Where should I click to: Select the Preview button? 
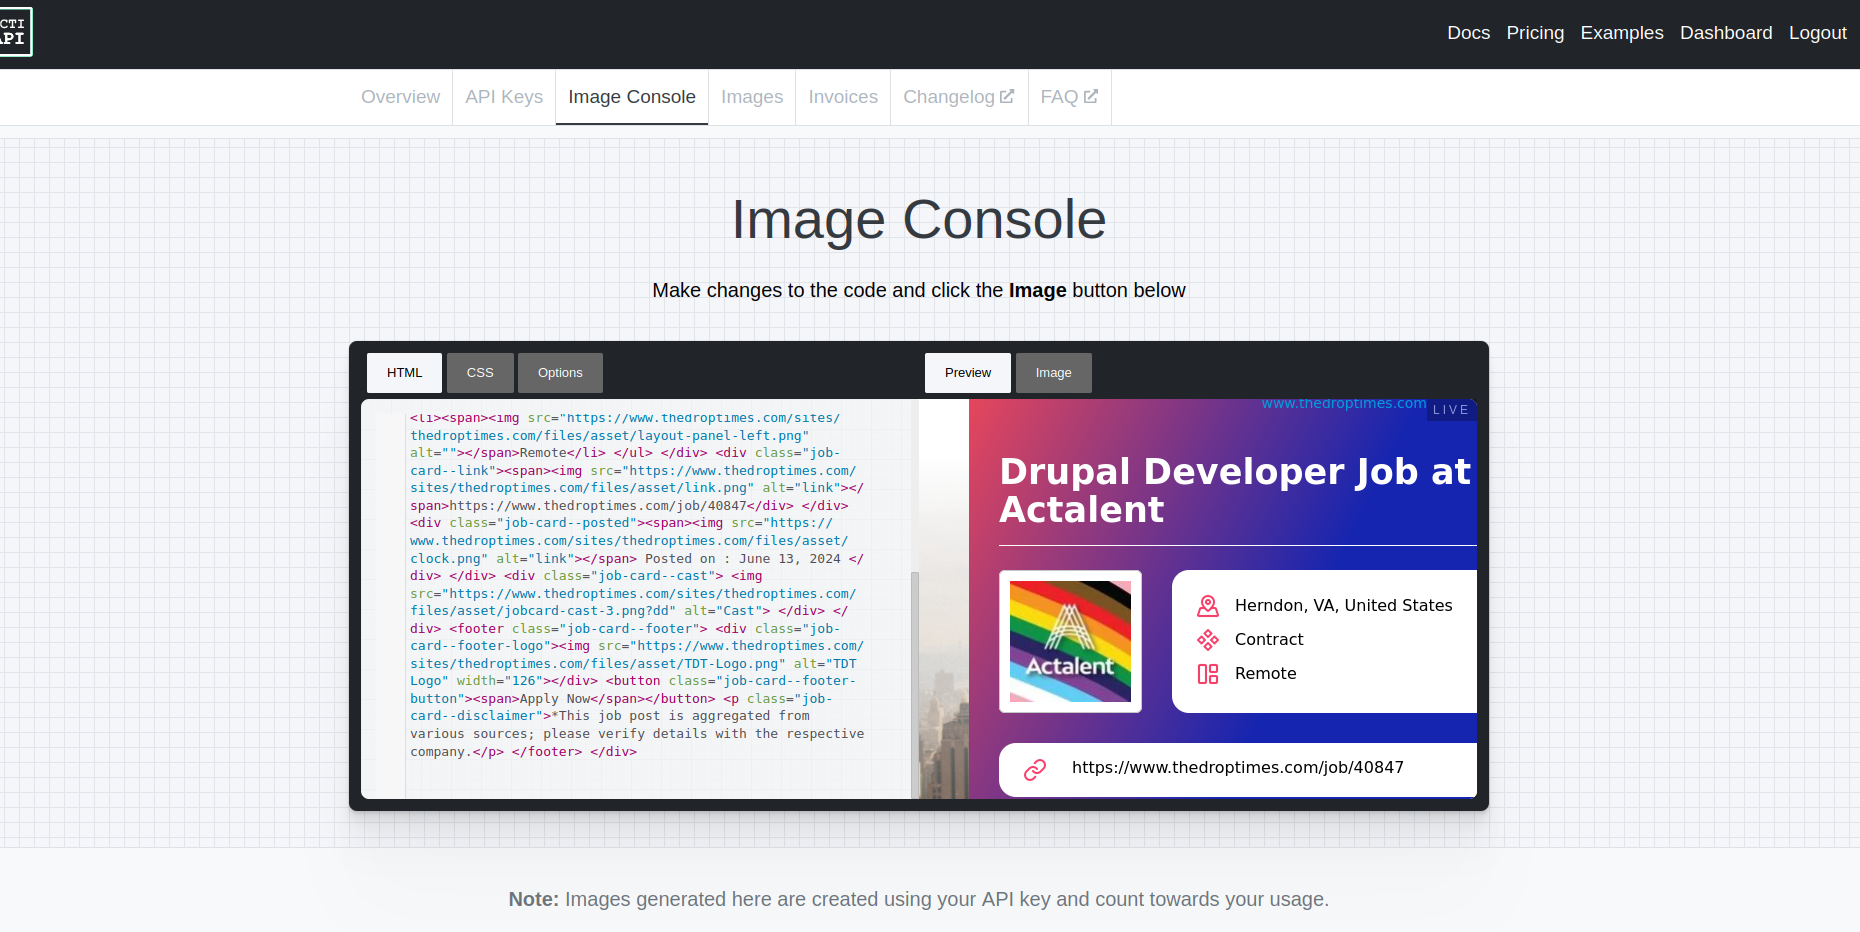coord(967,373)
